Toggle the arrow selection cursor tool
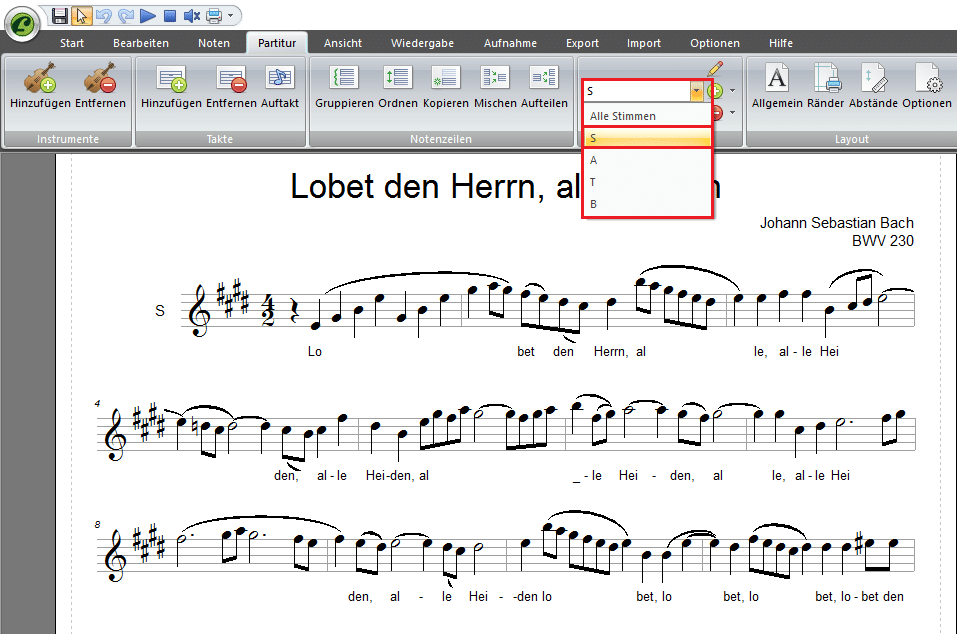Screen dimensions: 957x634 click(82, 15)
